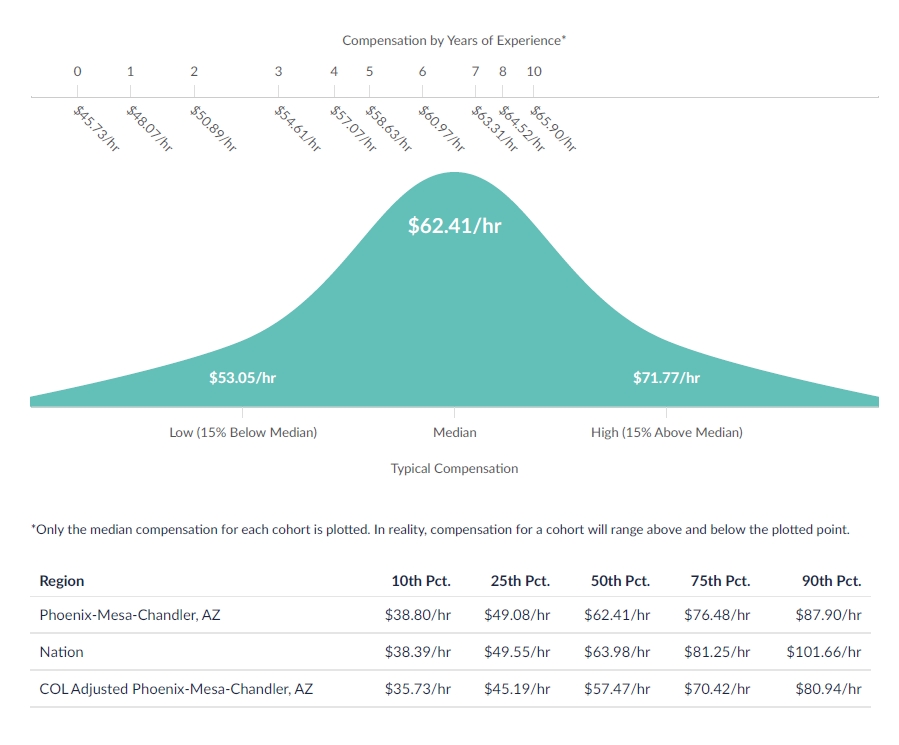The width and height of the screenshot is (899, 745).
Task: Select the Nation table row
Action: (x=450, y=652)
